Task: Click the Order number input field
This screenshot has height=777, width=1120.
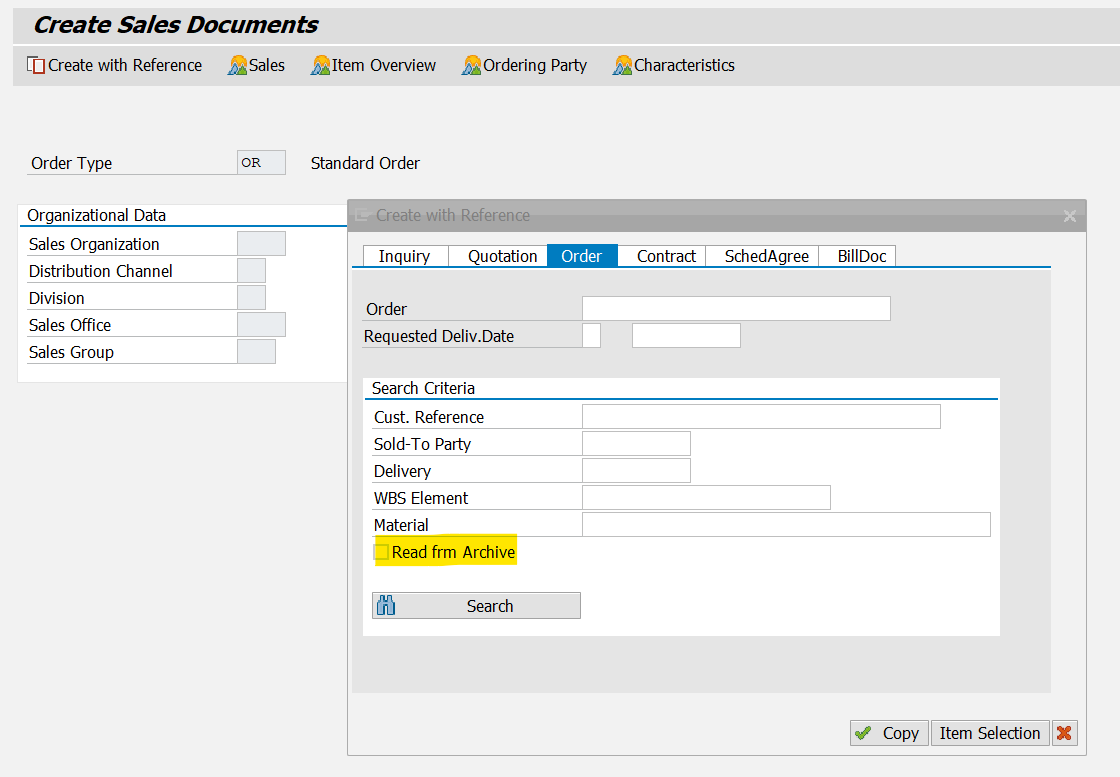Action: point(736,309)
